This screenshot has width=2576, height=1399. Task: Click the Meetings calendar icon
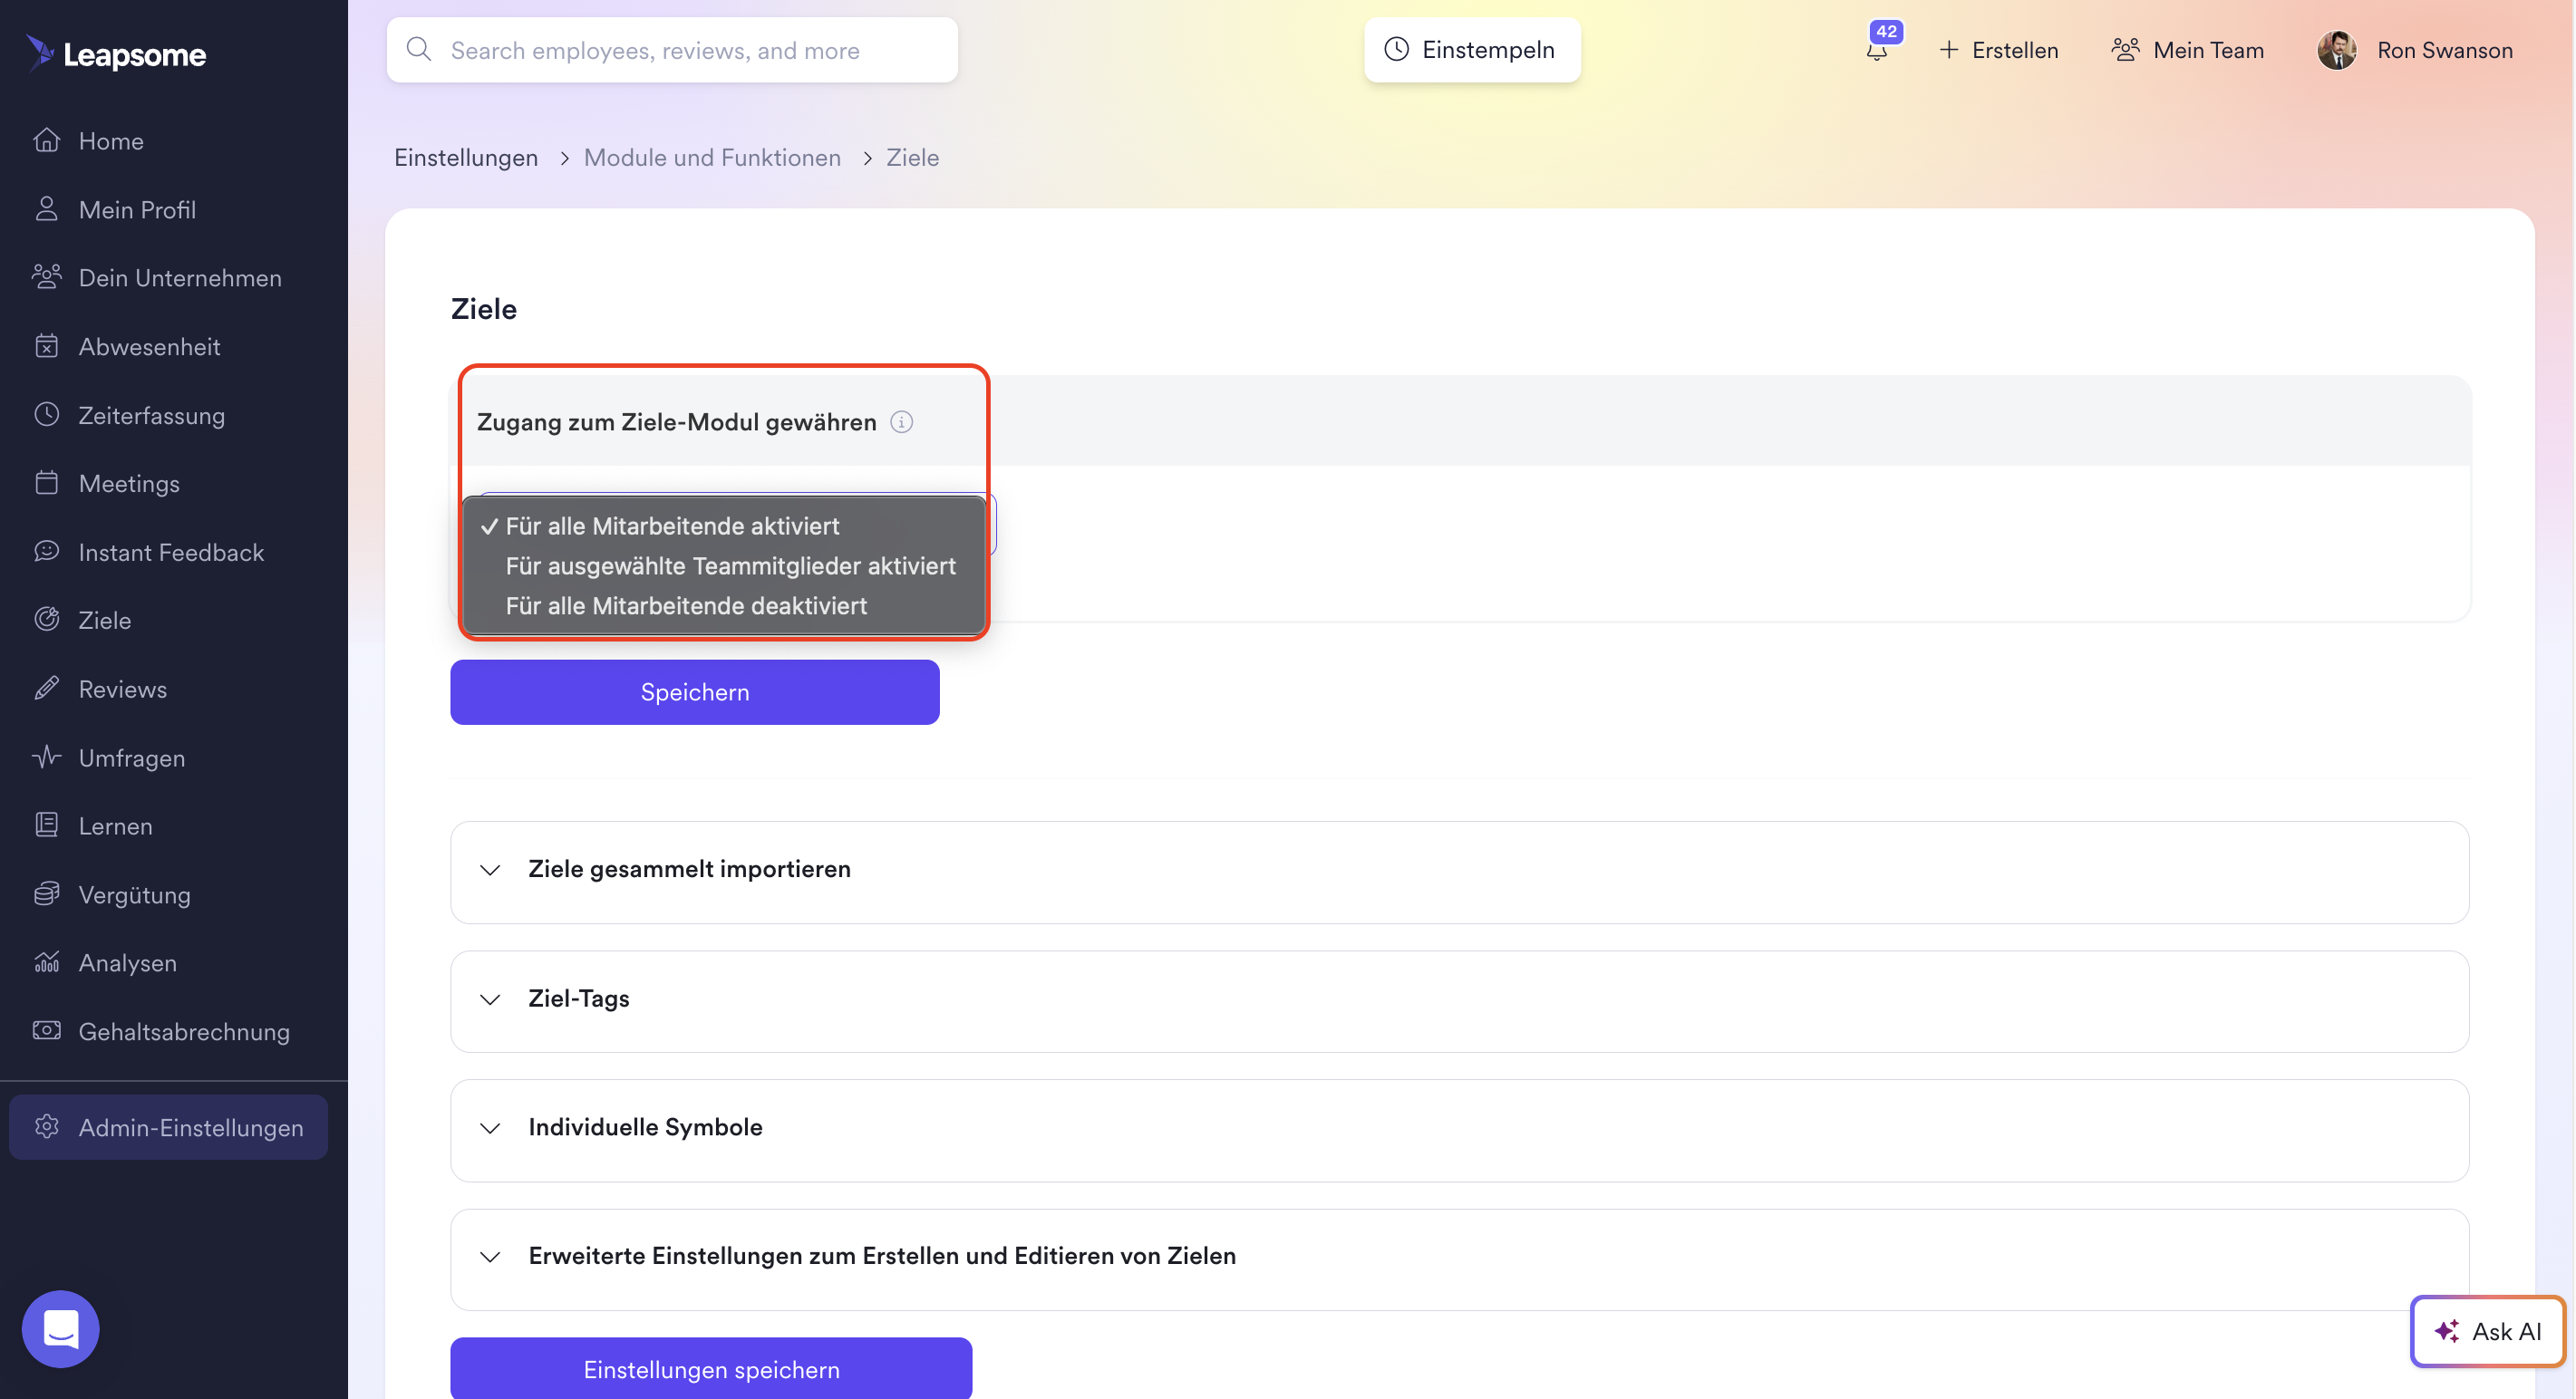(x=47, y=483)
